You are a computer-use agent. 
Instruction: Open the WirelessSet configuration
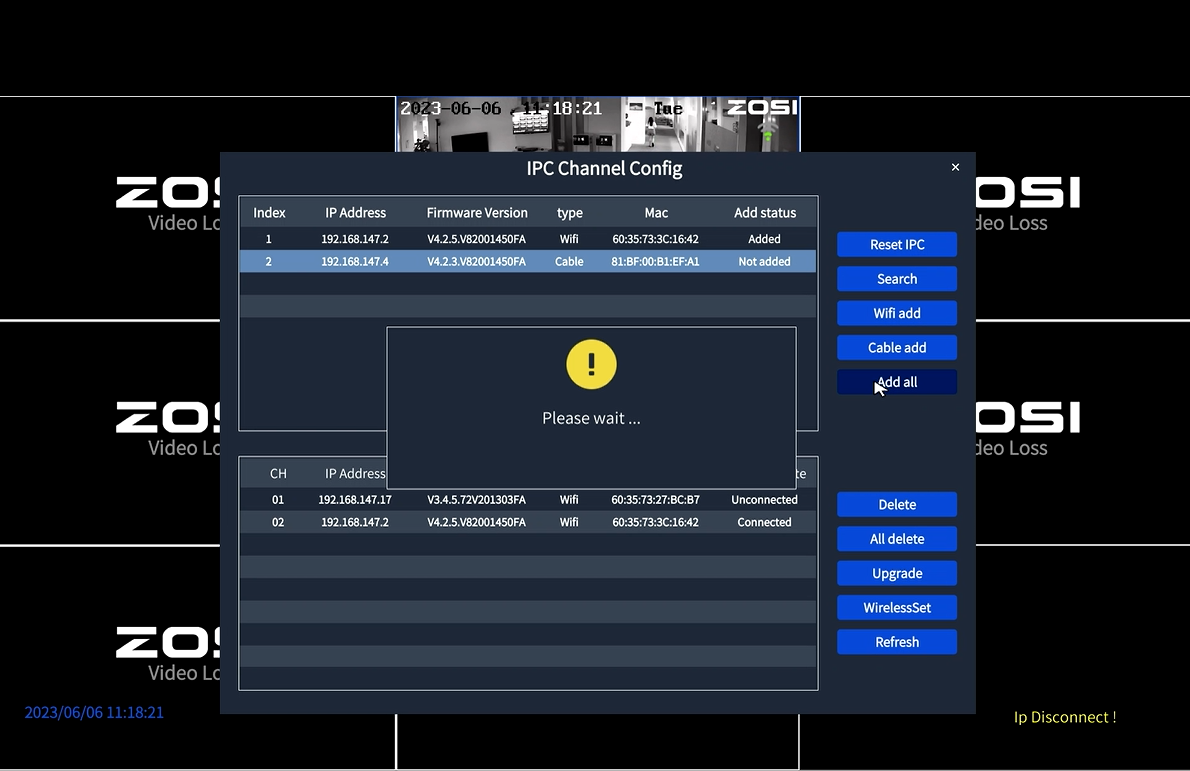coord(896,607)
